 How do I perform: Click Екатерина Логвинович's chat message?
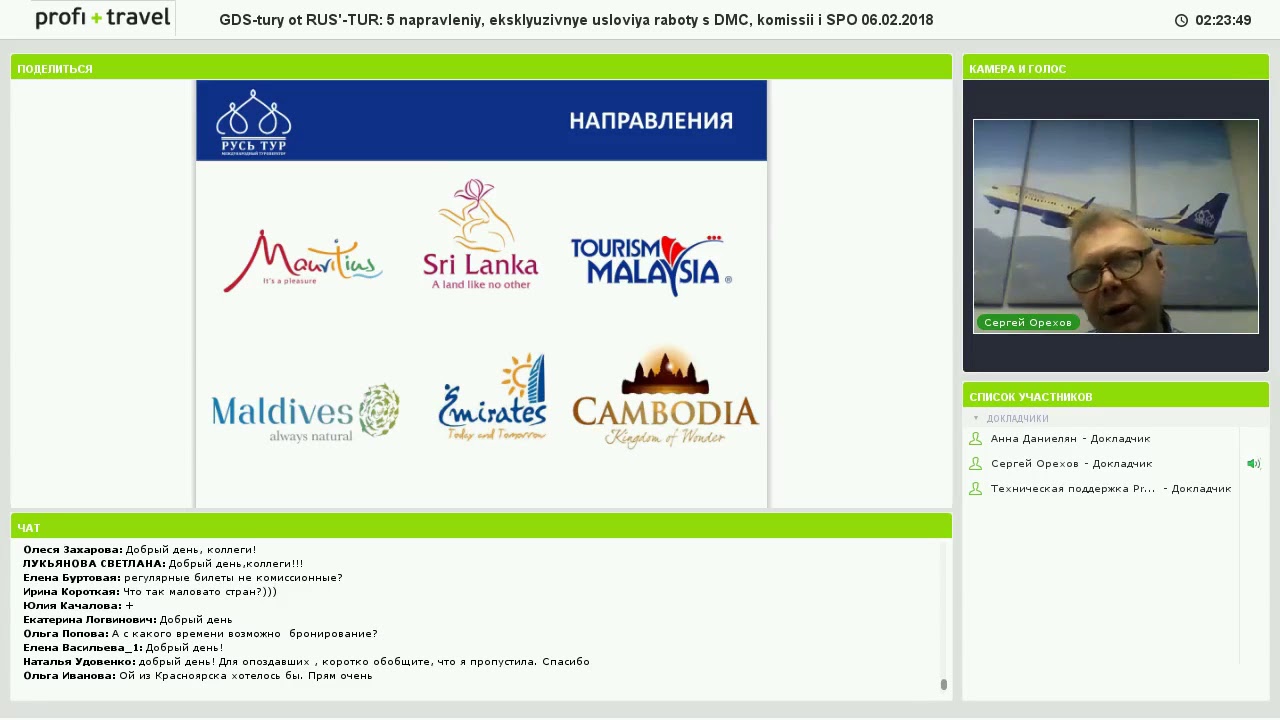(128, 620)
